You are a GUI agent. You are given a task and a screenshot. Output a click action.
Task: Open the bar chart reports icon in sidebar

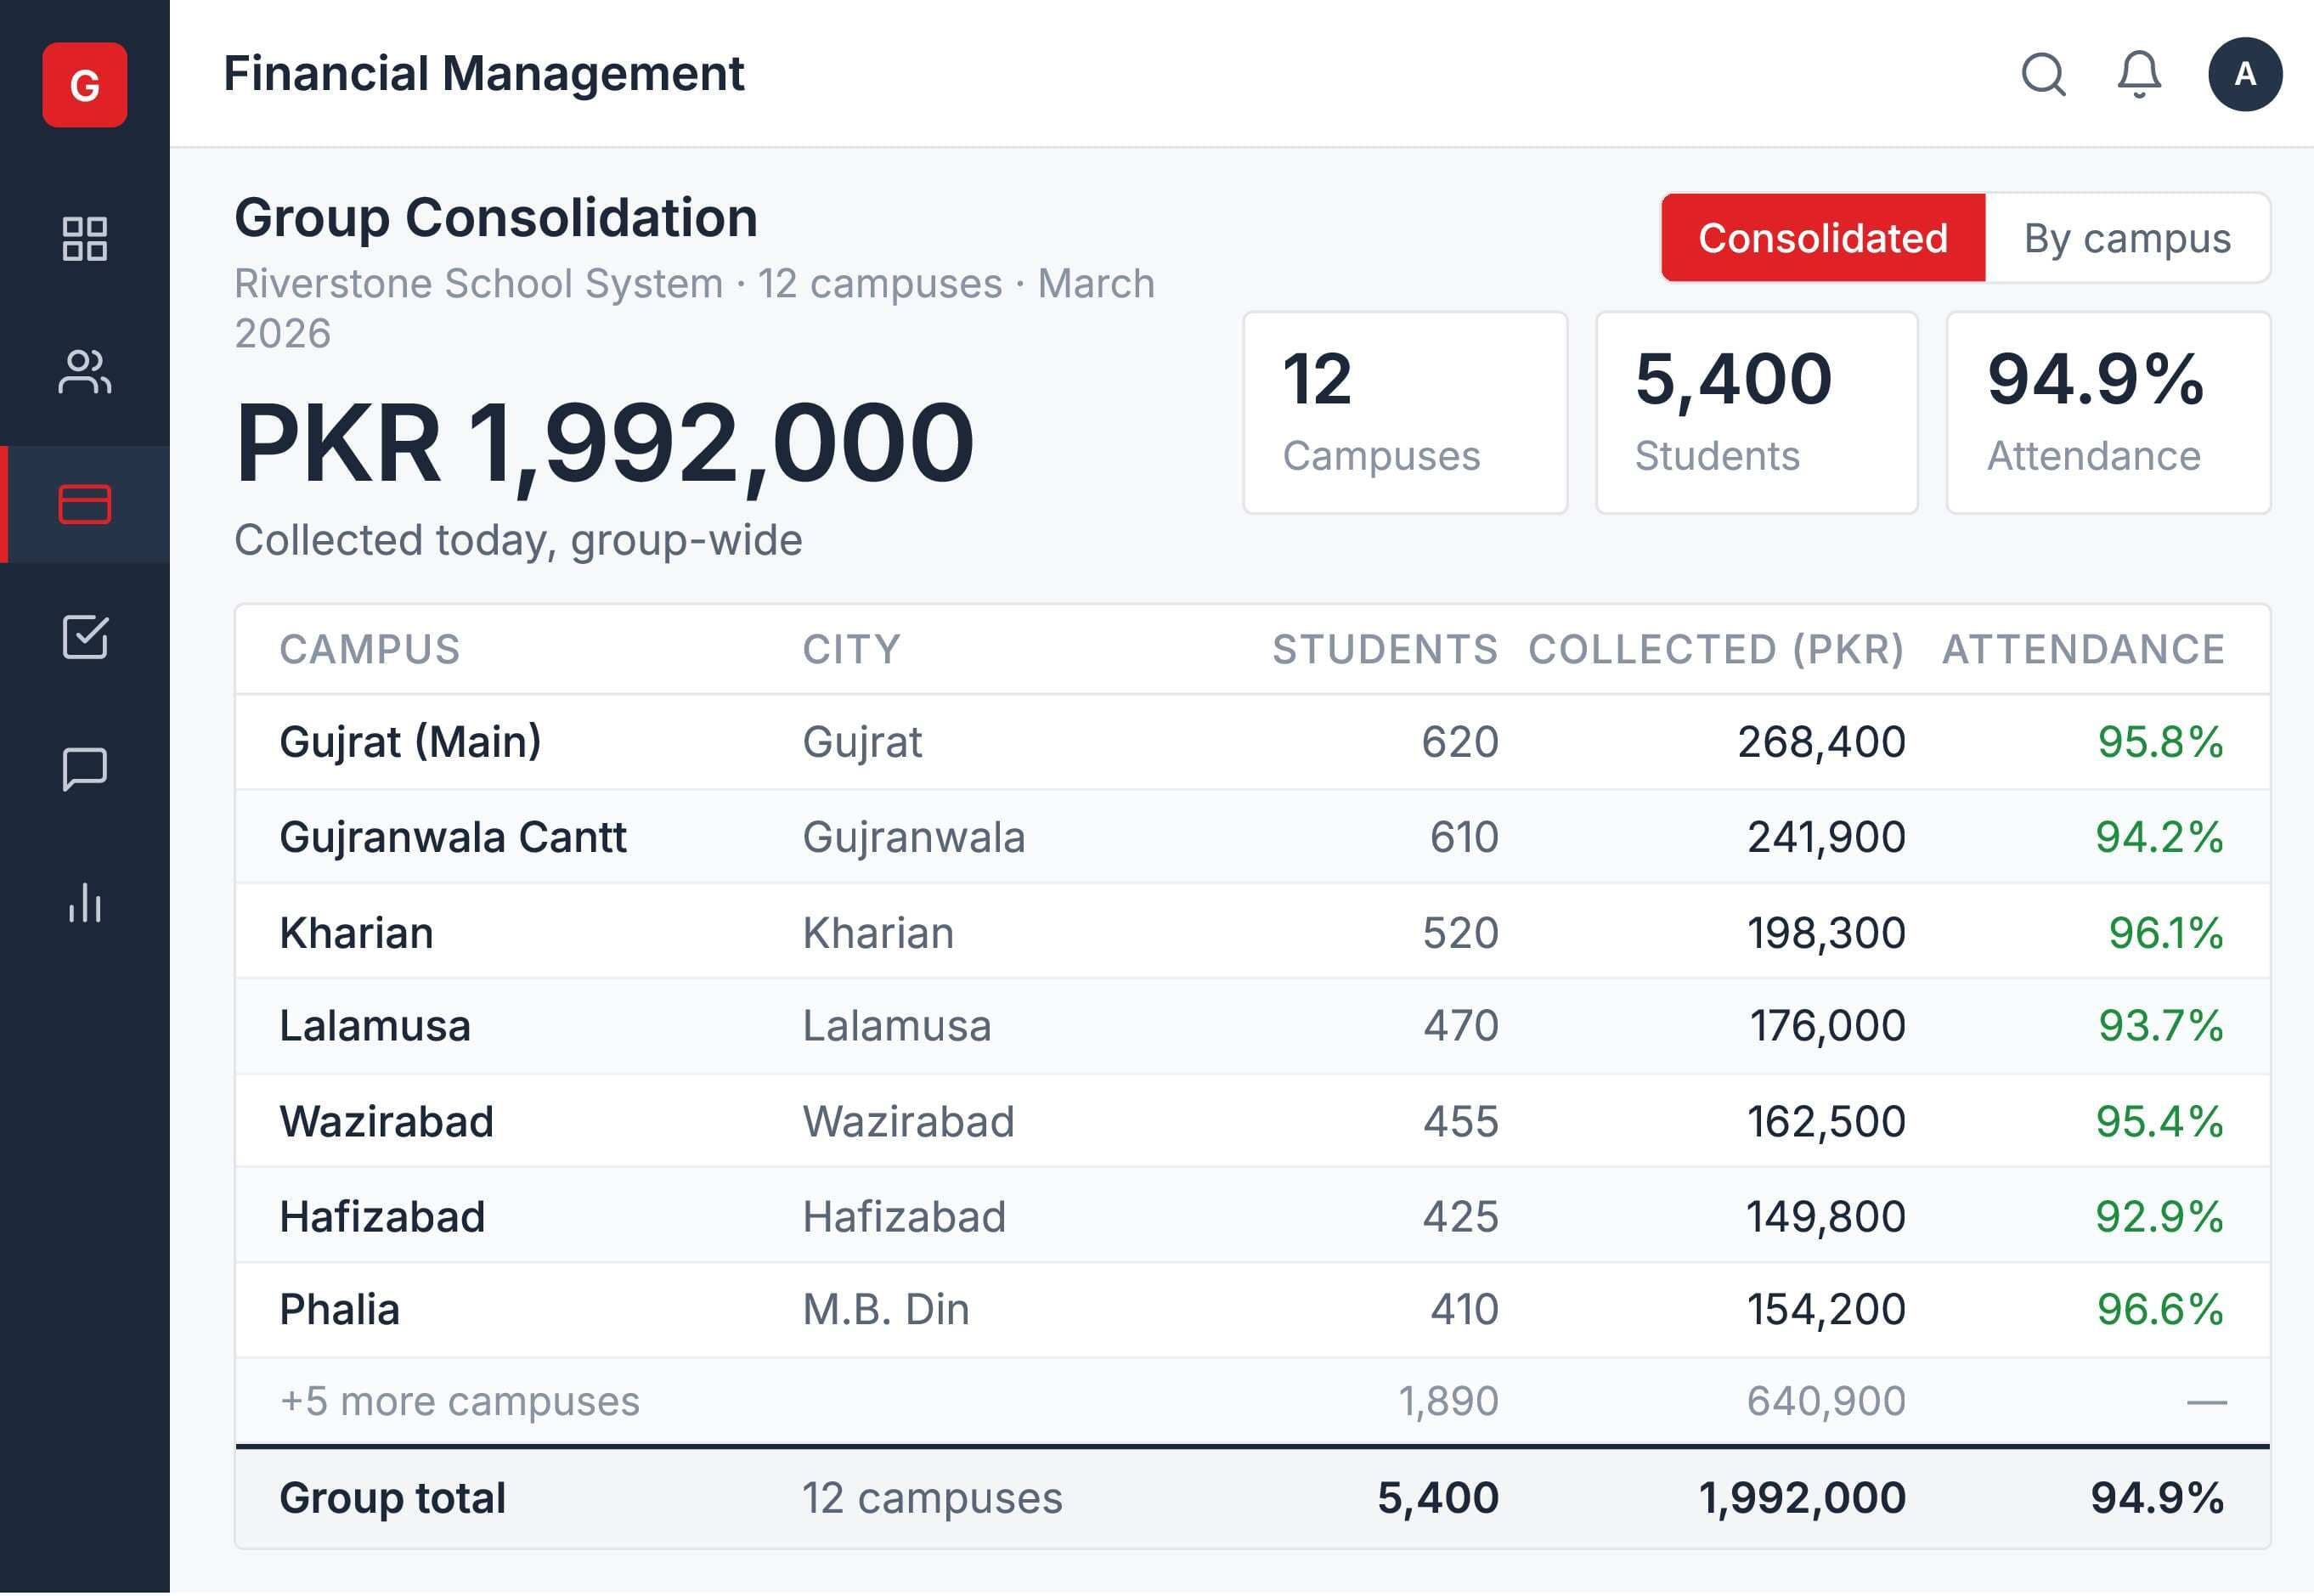[x=84, y=902]
